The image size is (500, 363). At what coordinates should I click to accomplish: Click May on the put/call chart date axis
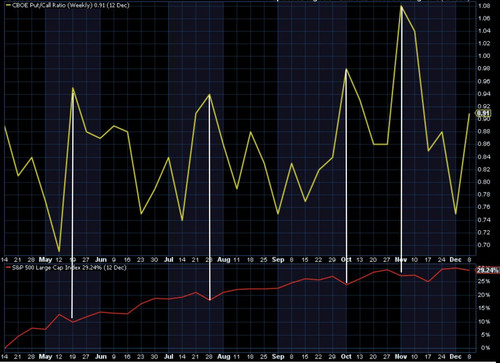pos(45,260)
